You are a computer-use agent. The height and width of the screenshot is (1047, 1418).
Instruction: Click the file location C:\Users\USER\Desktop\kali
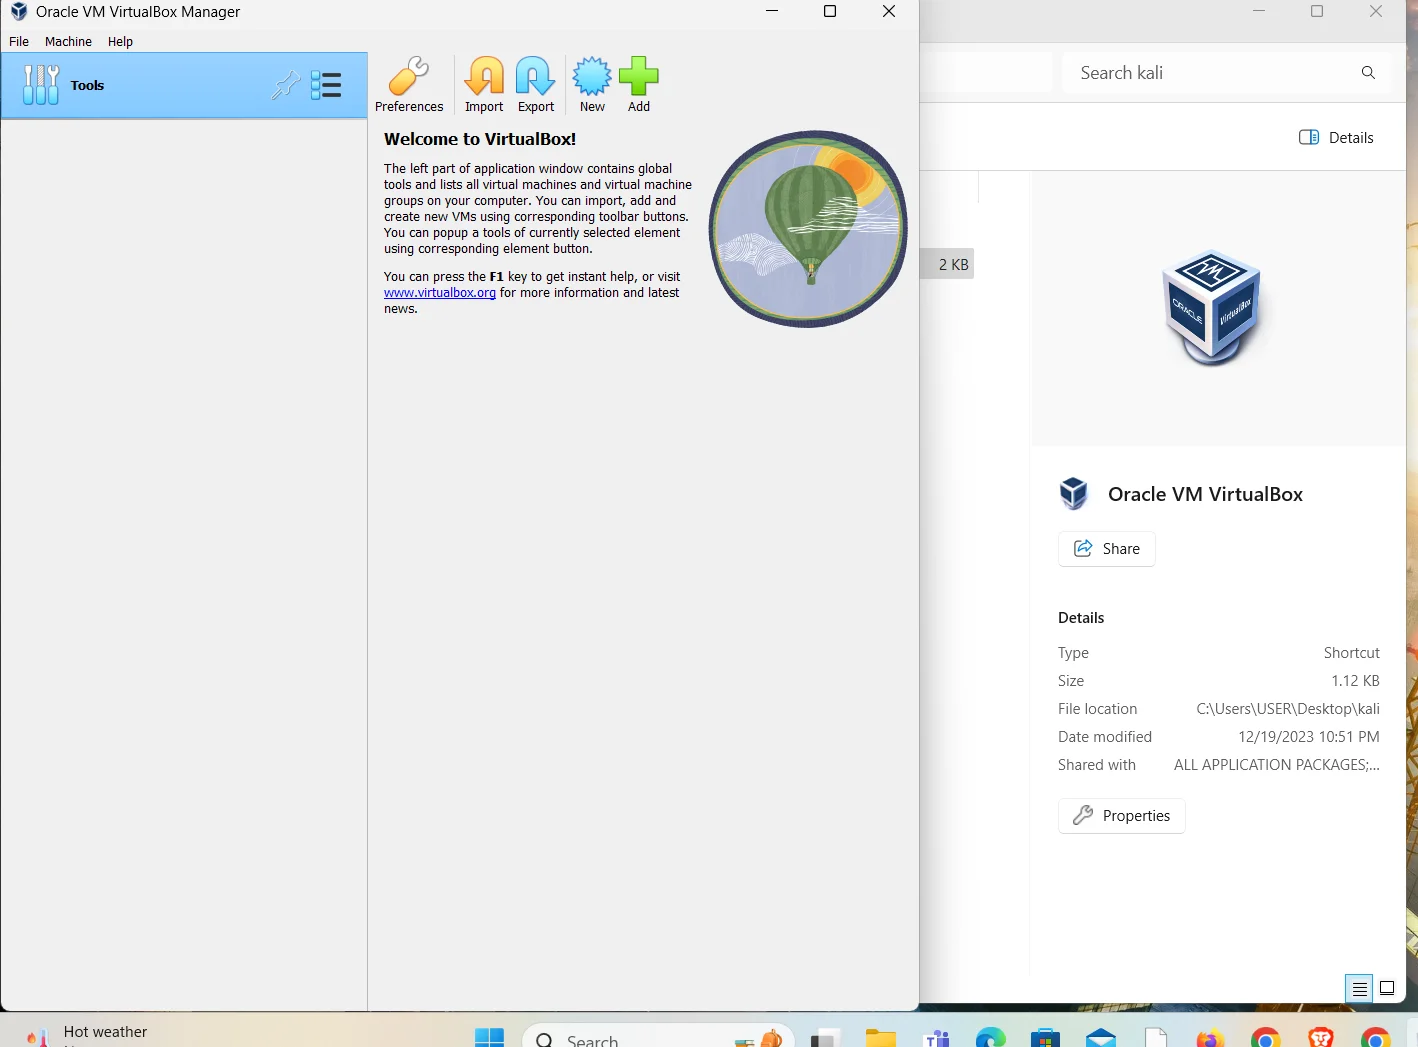point(1288,709)
